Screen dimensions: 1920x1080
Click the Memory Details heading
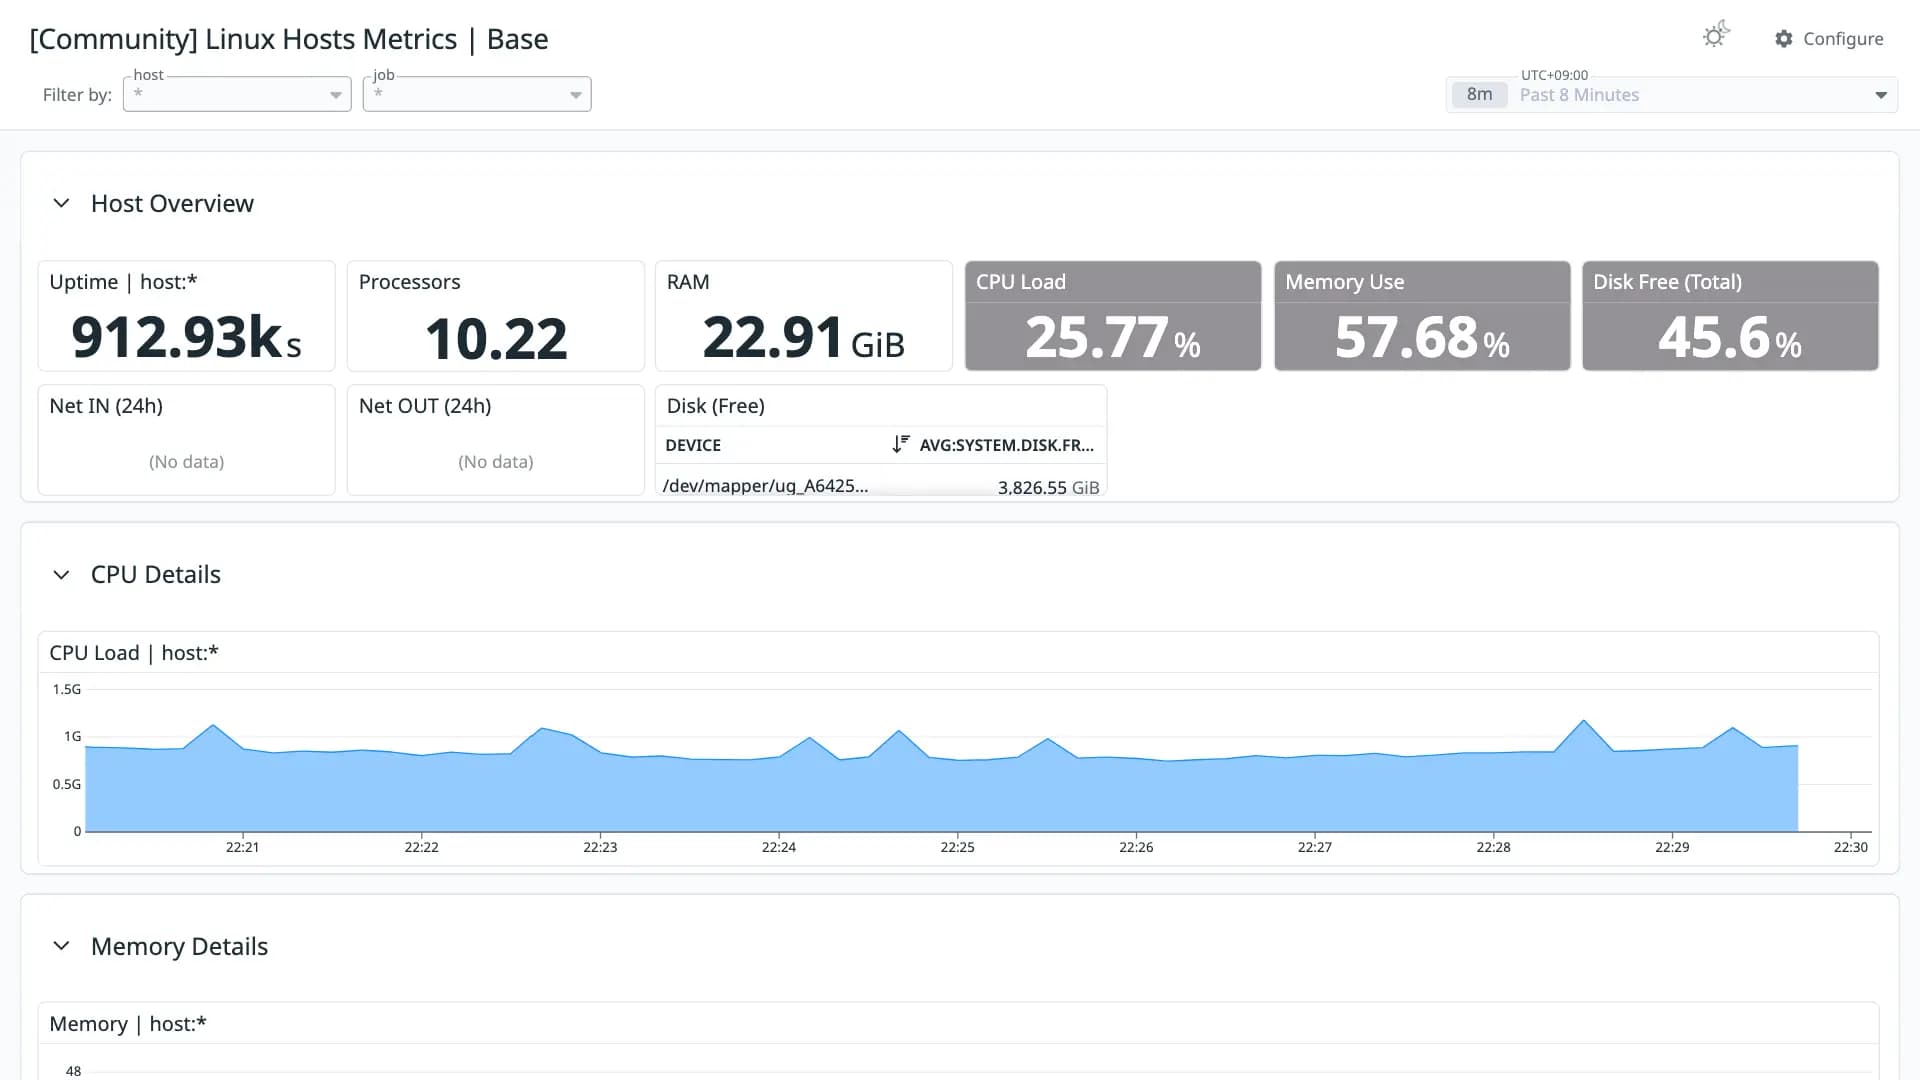click(x=179, y=946)
